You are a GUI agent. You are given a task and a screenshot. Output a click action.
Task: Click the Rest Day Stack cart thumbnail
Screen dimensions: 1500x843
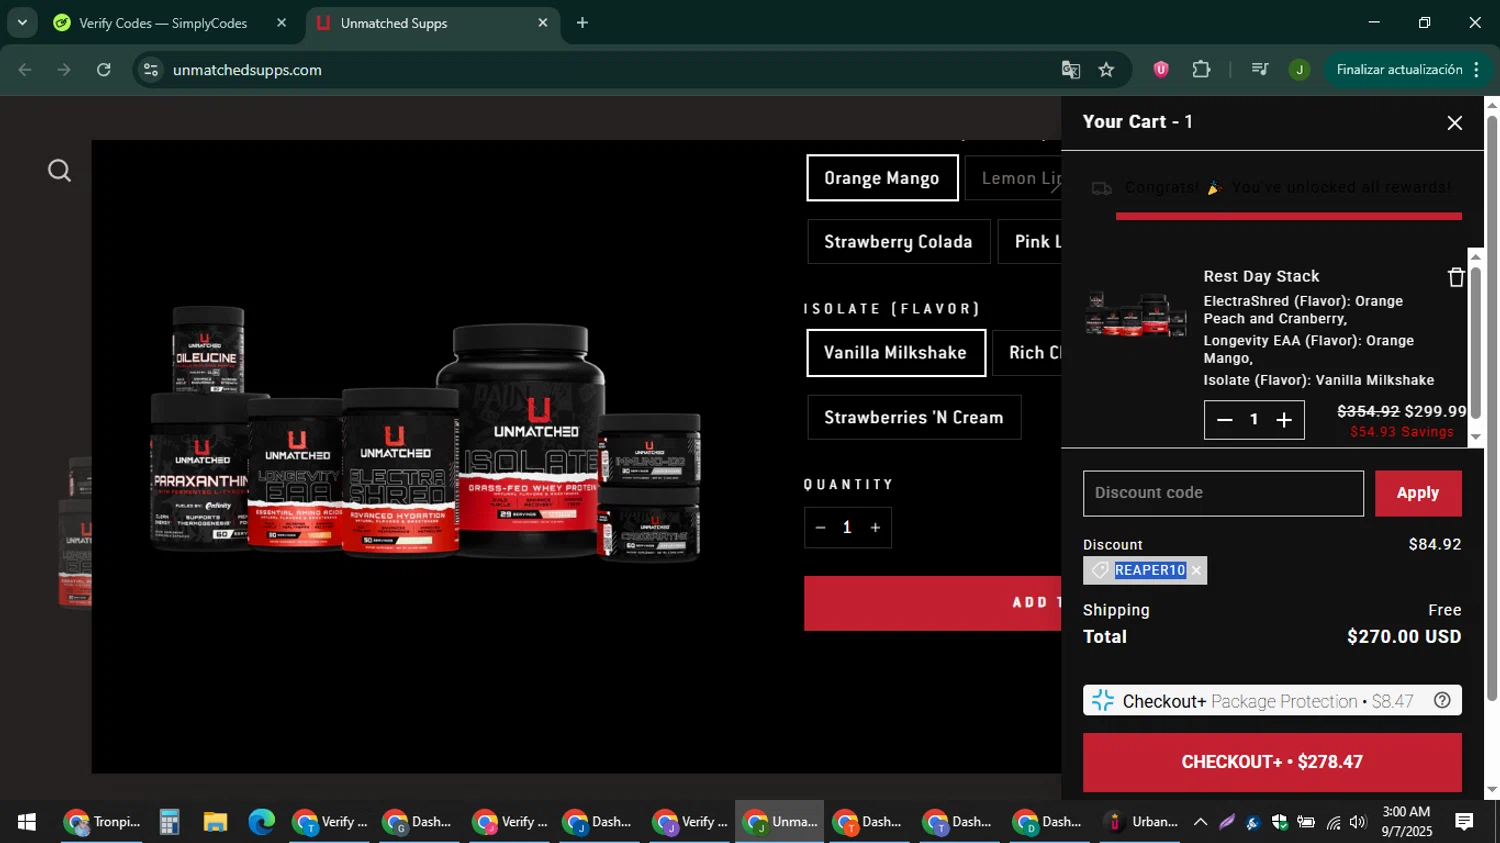1136,314
